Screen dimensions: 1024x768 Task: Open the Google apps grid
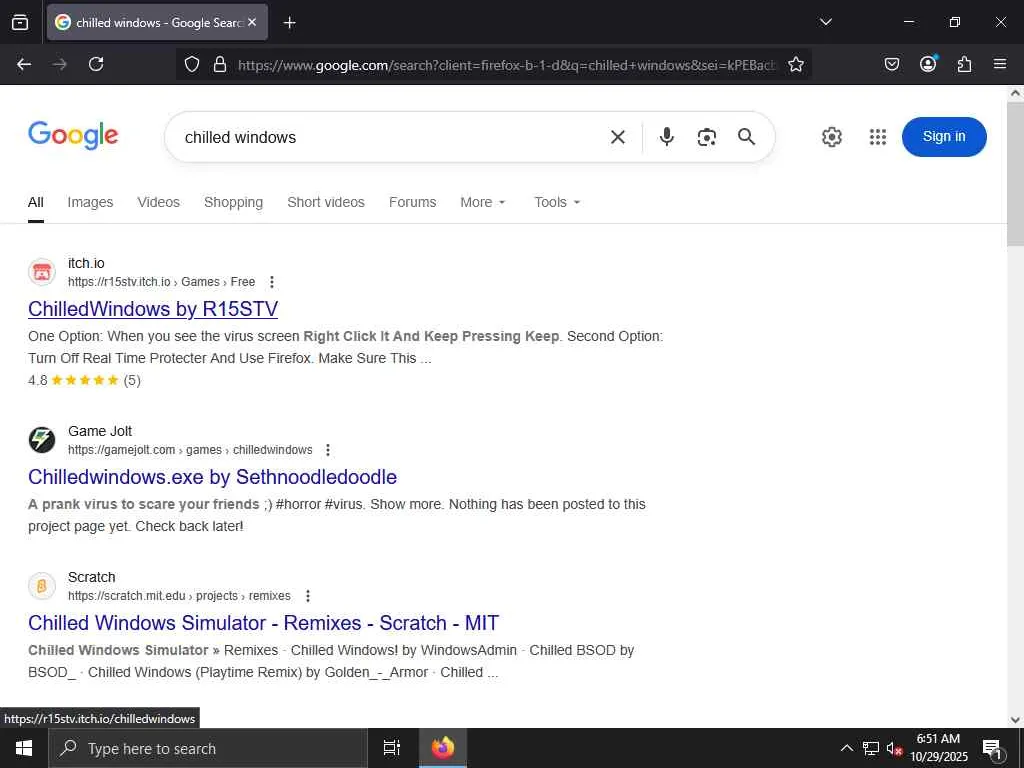(x=878, y=137)
